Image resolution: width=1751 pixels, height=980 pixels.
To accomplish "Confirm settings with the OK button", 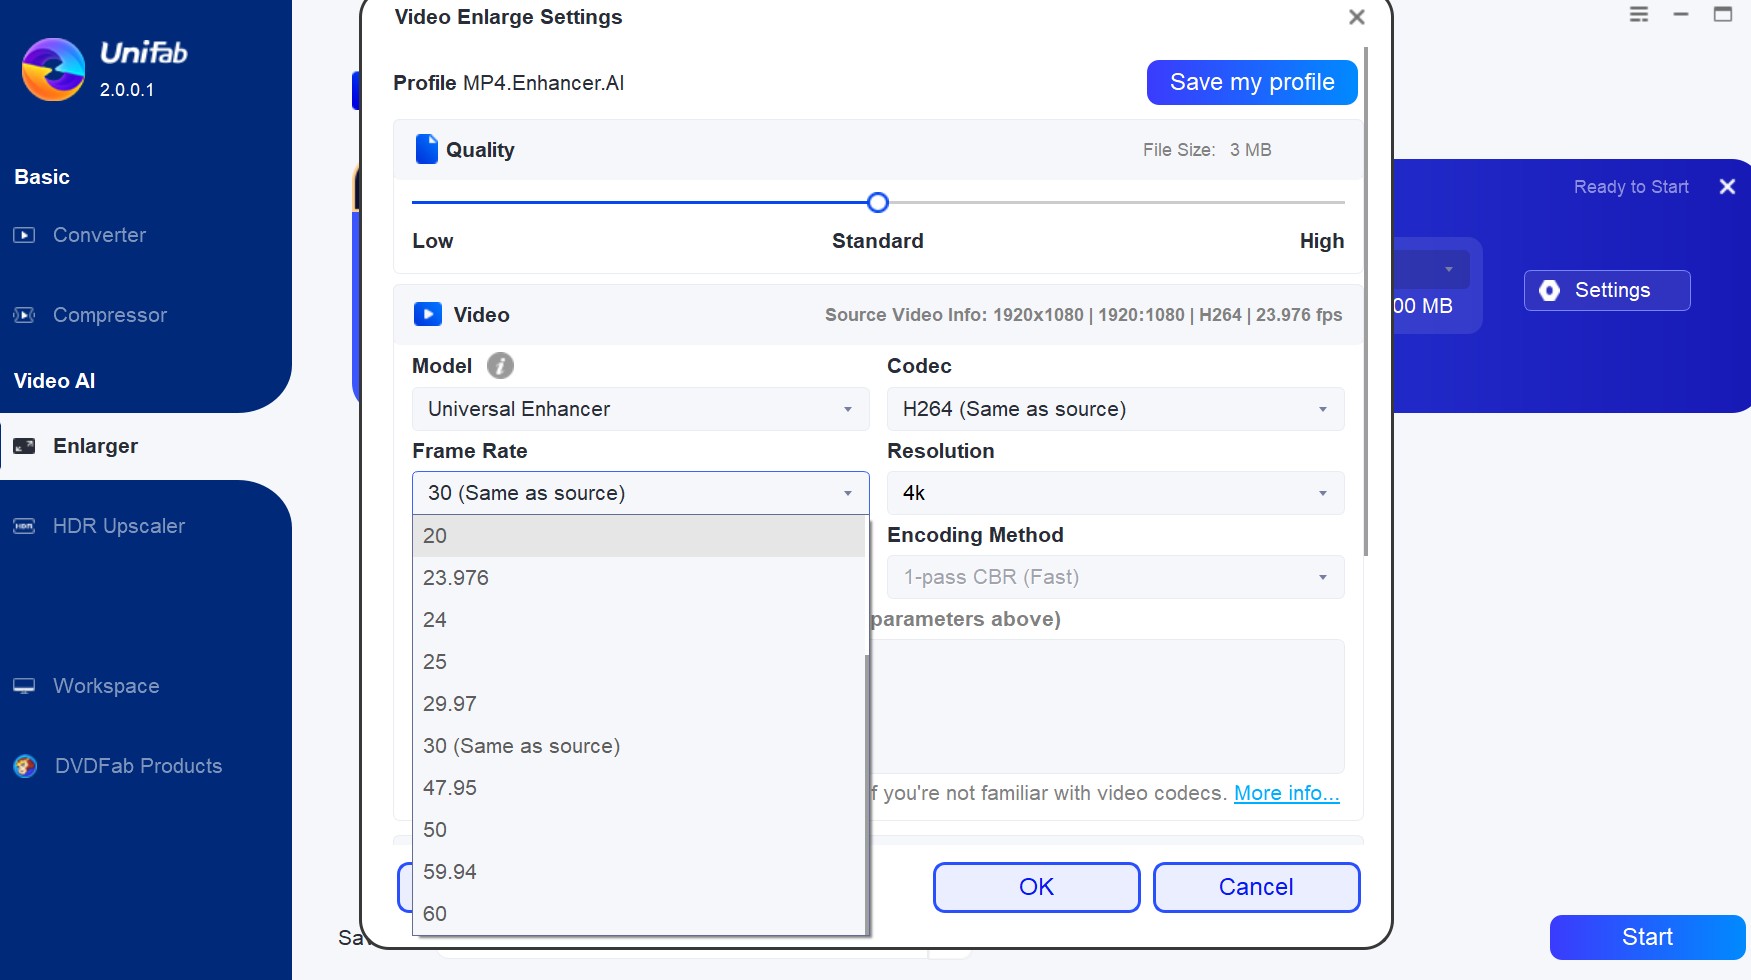I will coord(1035,887).
